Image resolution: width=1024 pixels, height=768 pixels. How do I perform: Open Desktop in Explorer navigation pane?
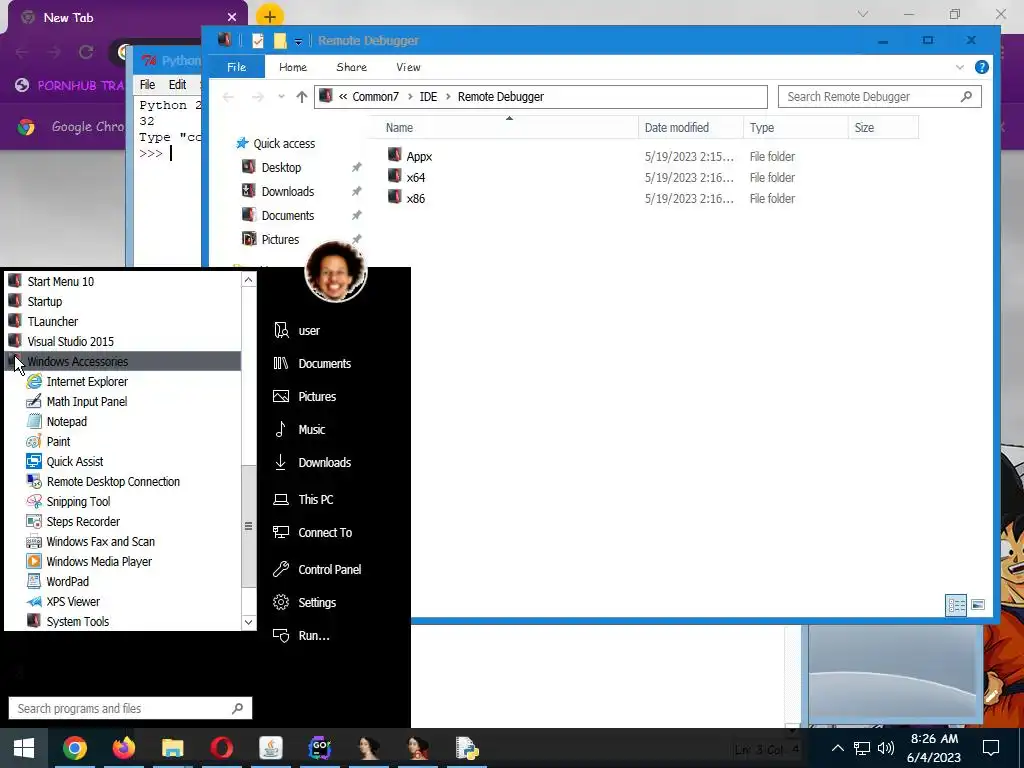click(x=281, y=168)
